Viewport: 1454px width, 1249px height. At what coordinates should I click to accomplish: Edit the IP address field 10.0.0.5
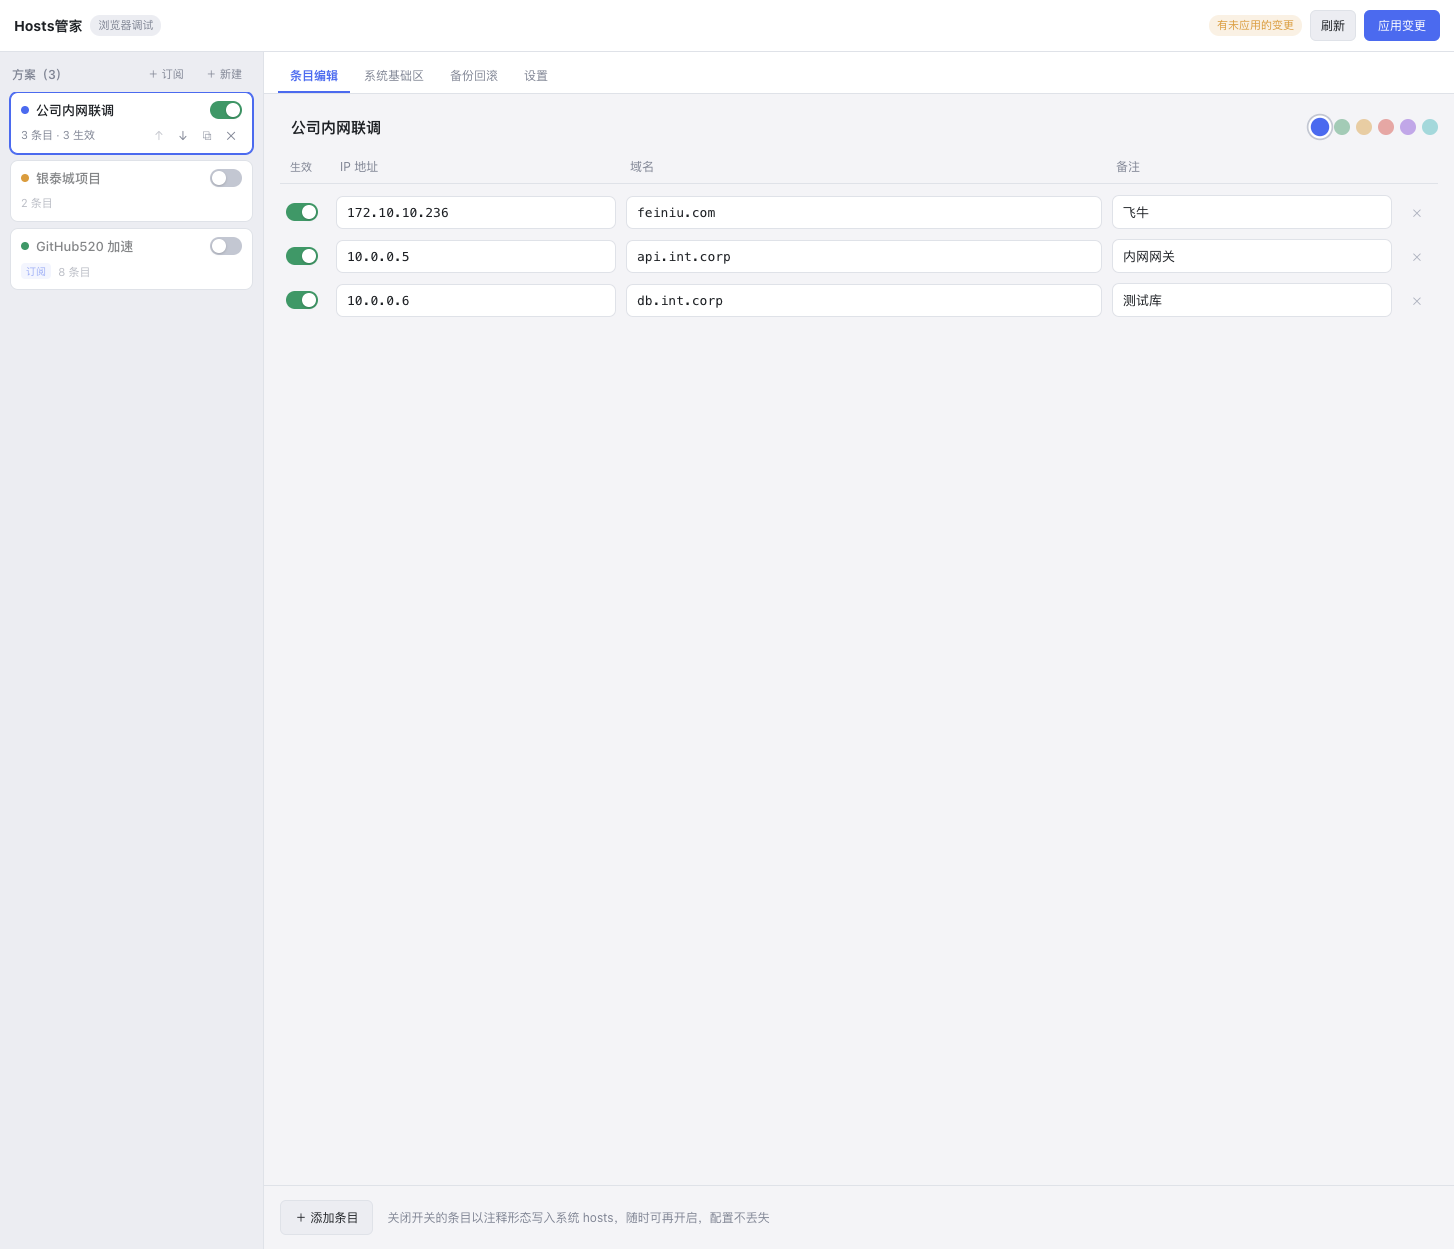[x=476, y=256]
